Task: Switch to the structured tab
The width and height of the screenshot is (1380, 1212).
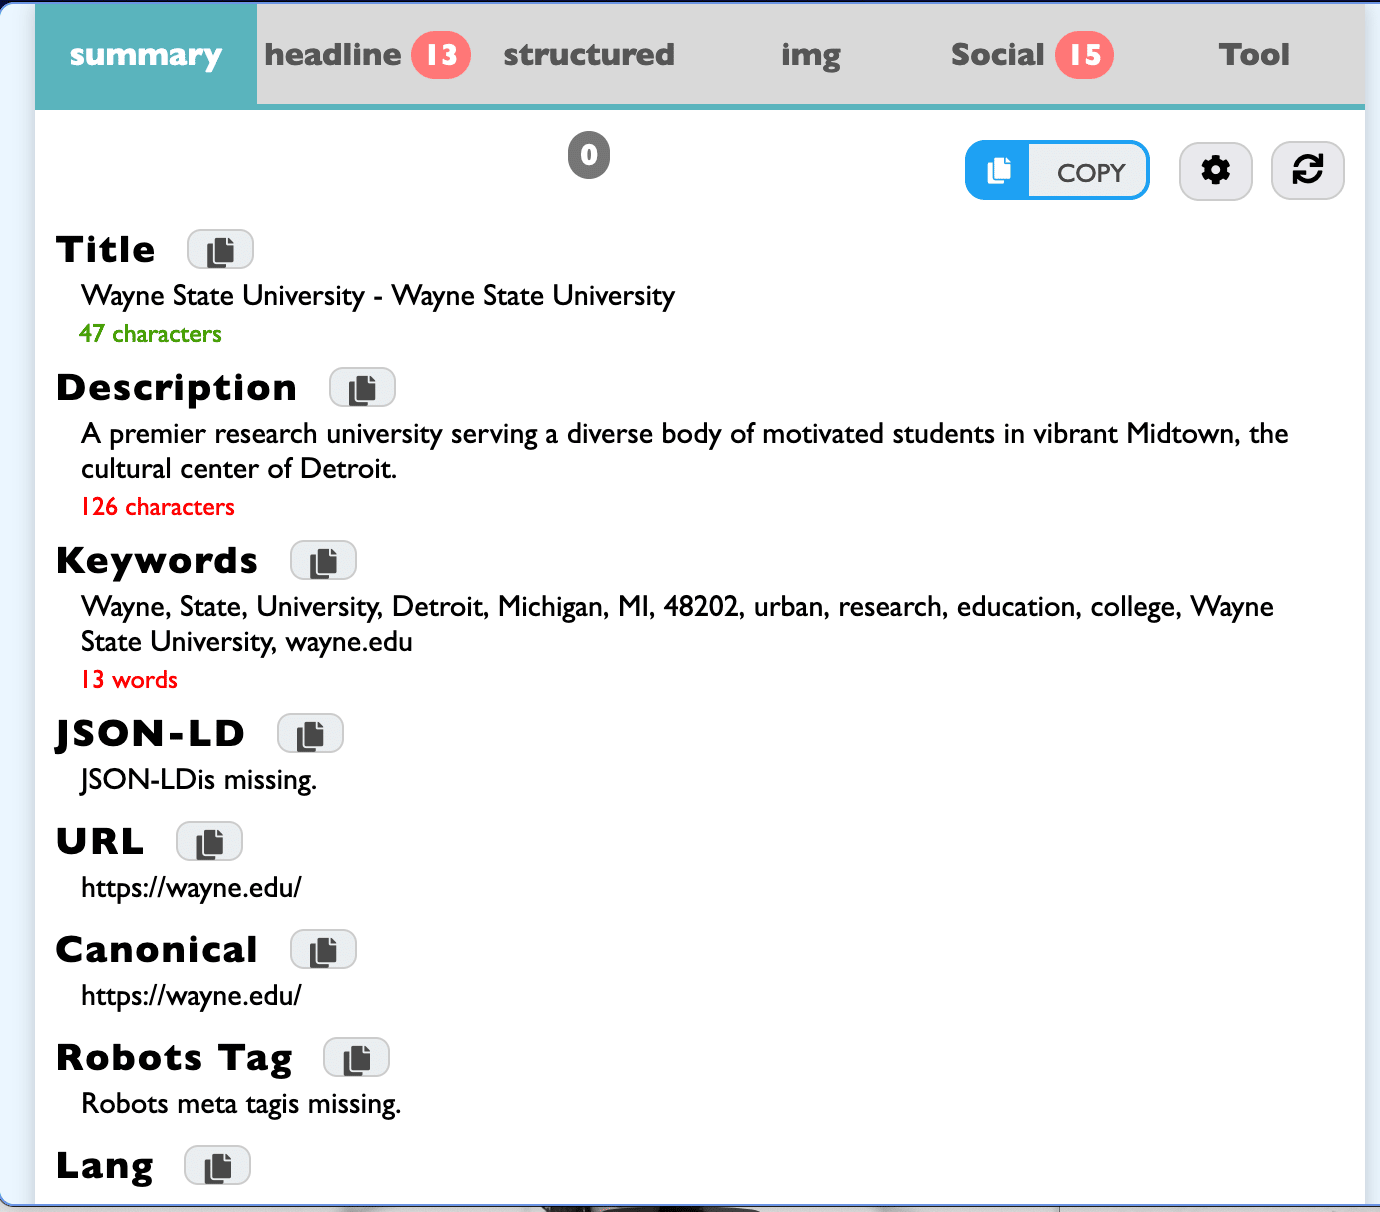Action: click(x=589, y=55)
